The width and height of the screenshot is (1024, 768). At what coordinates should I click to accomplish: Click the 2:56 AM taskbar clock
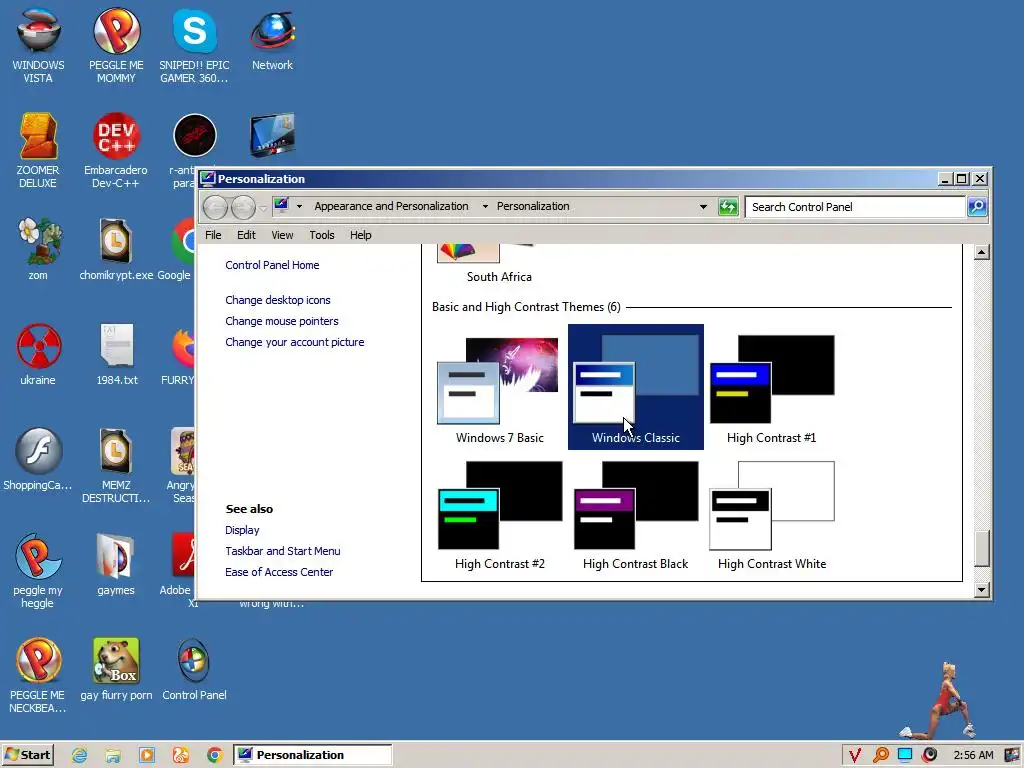(973, 756)
